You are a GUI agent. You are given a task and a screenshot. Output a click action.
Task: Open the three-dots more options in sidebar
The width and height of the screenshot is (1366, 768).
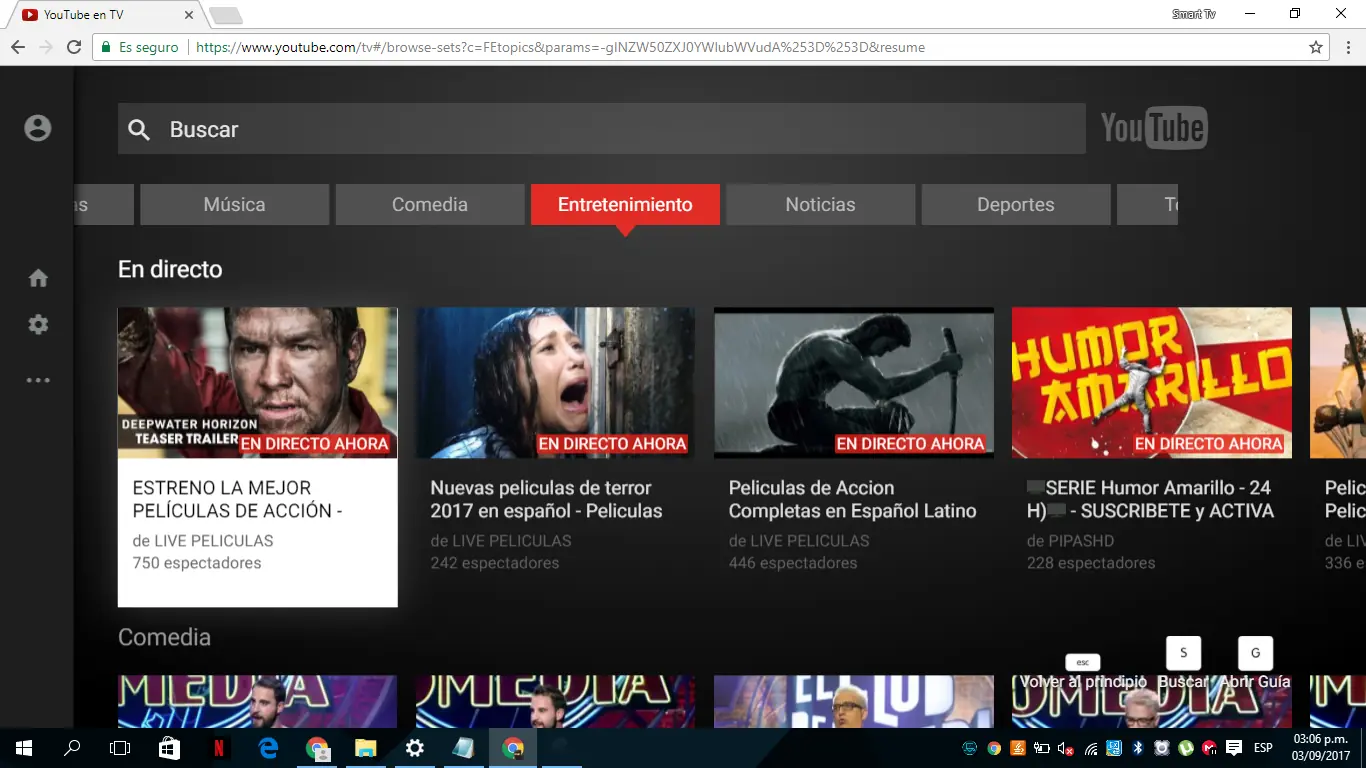38,380
